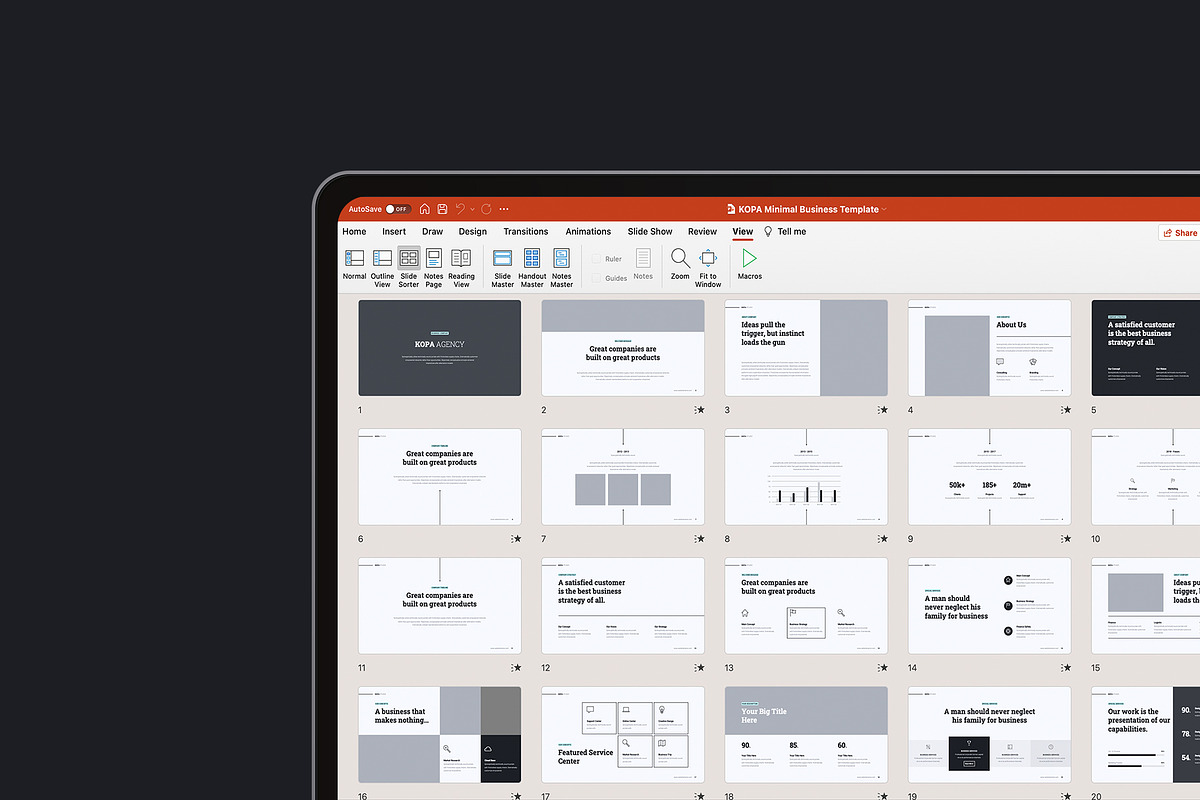The width and height of the screenshot is (1200, 800).
Task: Open the Handout Master view
Action: 532,268
